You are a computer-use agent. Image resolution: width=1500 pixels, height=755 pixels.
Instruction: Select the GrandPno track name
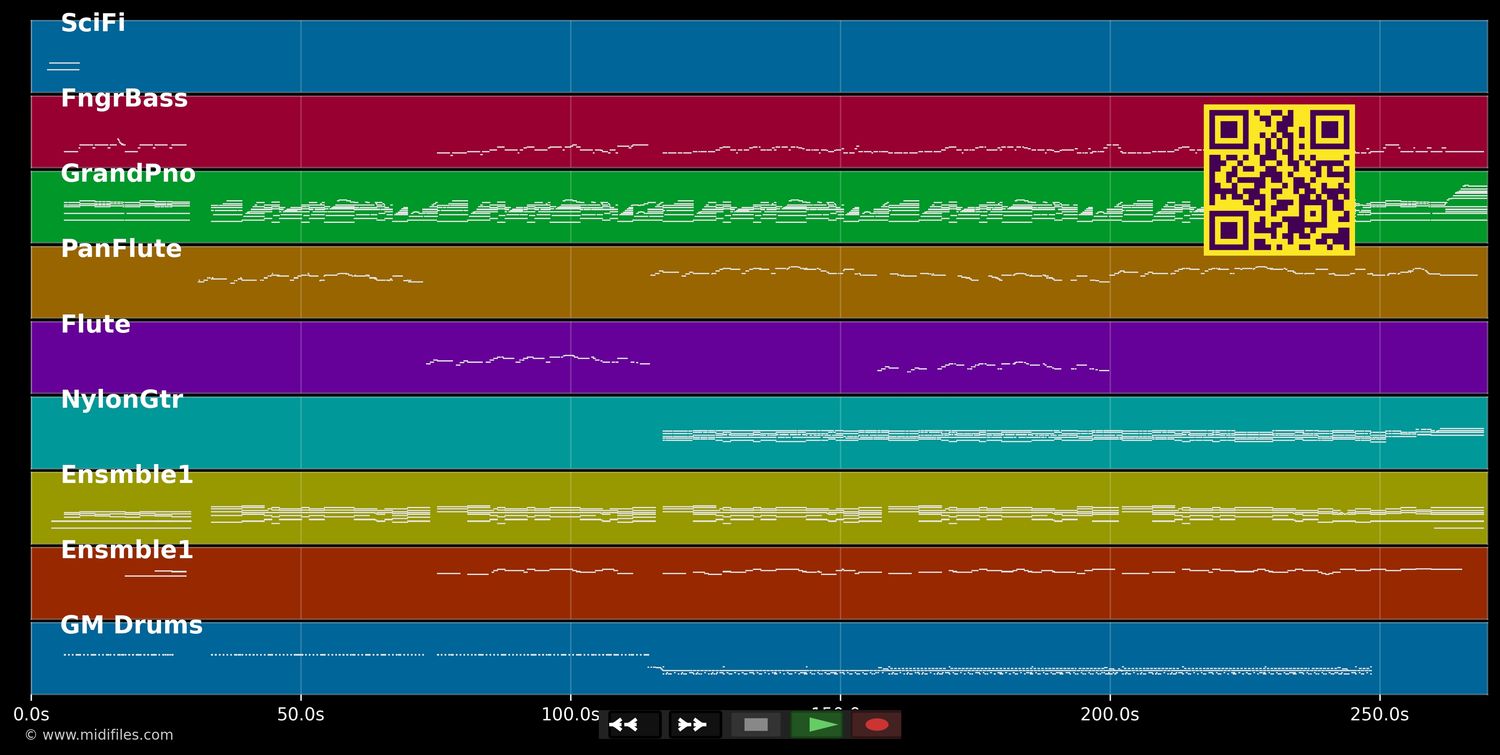coord(128,173)
